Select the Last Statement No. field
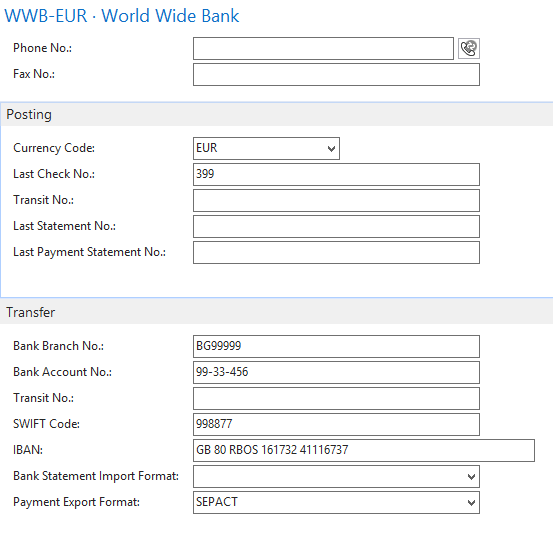The height and width of the screenshot is (537, 553). point(336,226)
